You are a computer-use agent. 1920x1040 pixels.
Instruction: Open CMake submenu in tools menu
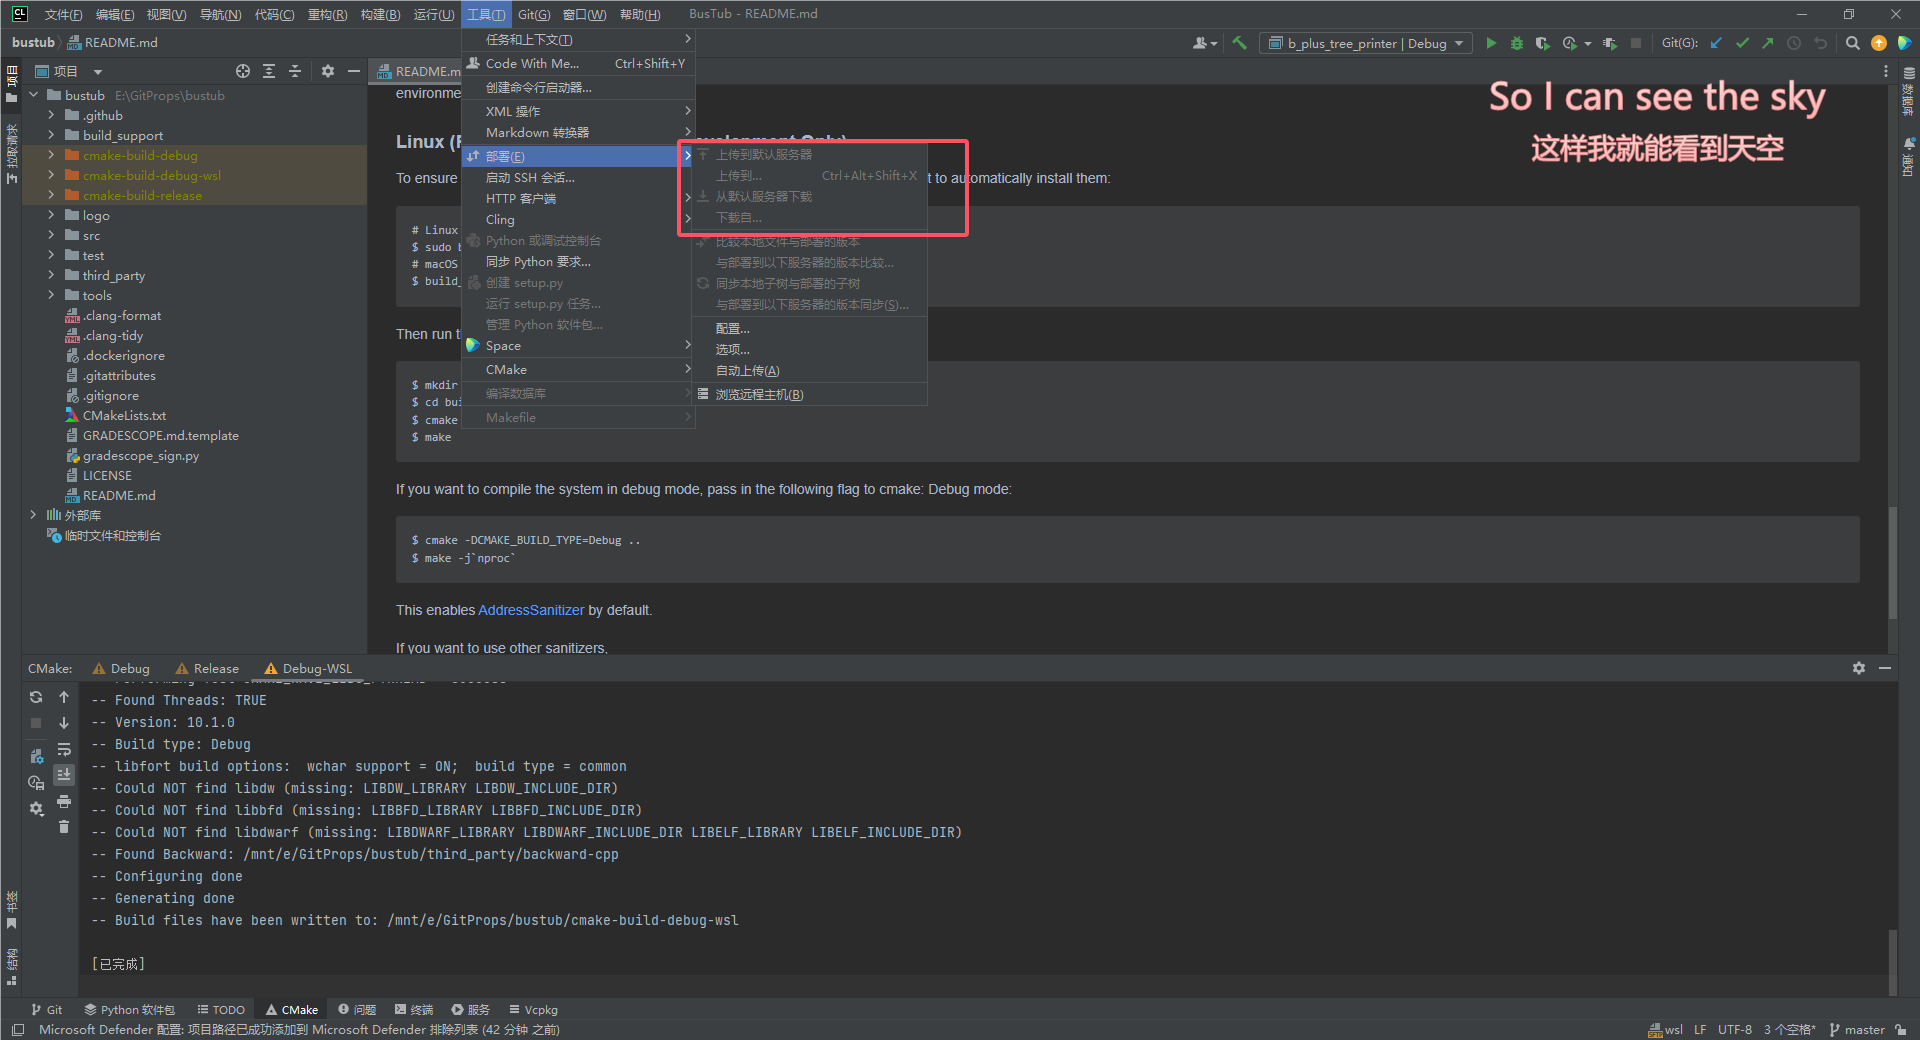pyautogui.click(x=578, y=370)
